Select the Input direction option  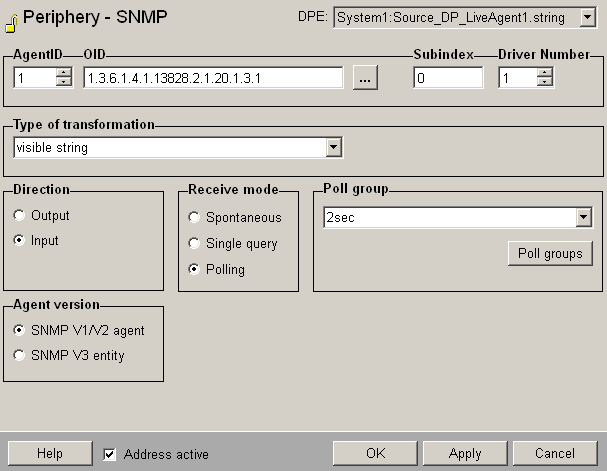click(22, 241)
